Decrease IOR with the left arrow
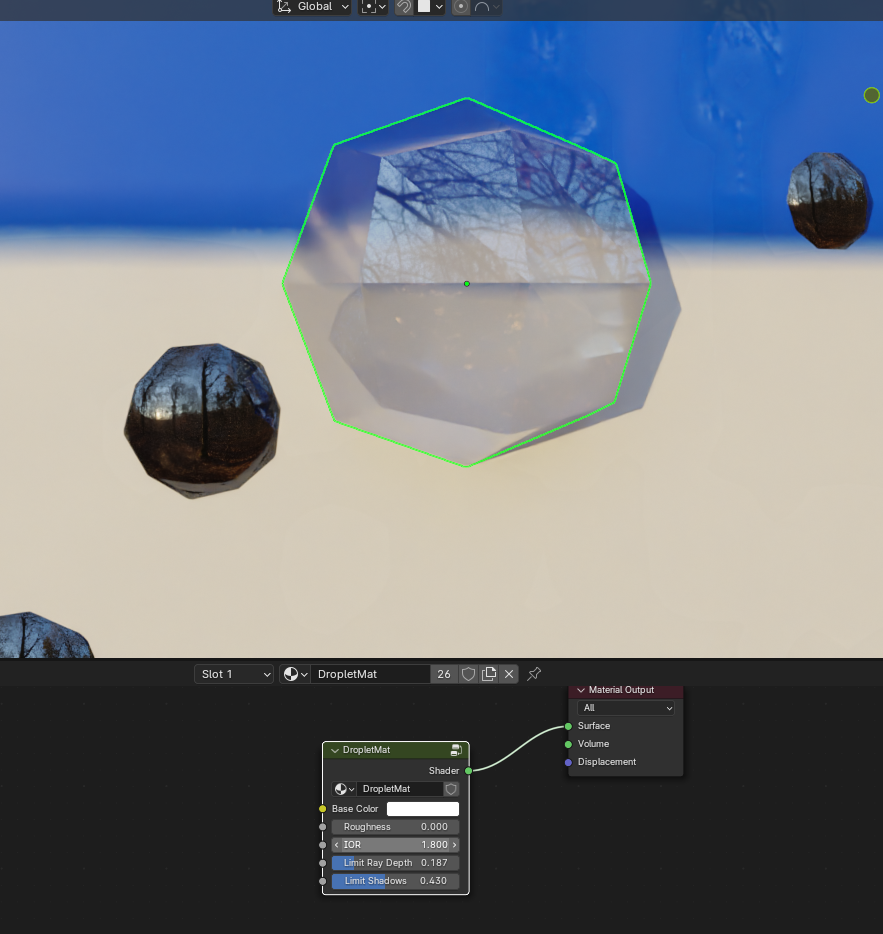This screenshot has width=883, height=934. (337, 845)
